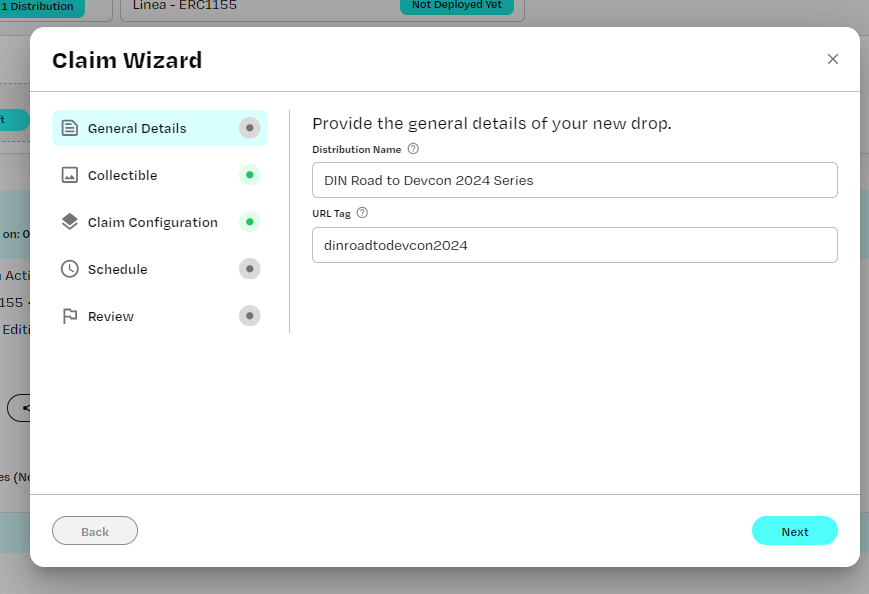
Task: Click the Claim Configuration layers icon
Action: pyautogui.click(x=69, y=222)
